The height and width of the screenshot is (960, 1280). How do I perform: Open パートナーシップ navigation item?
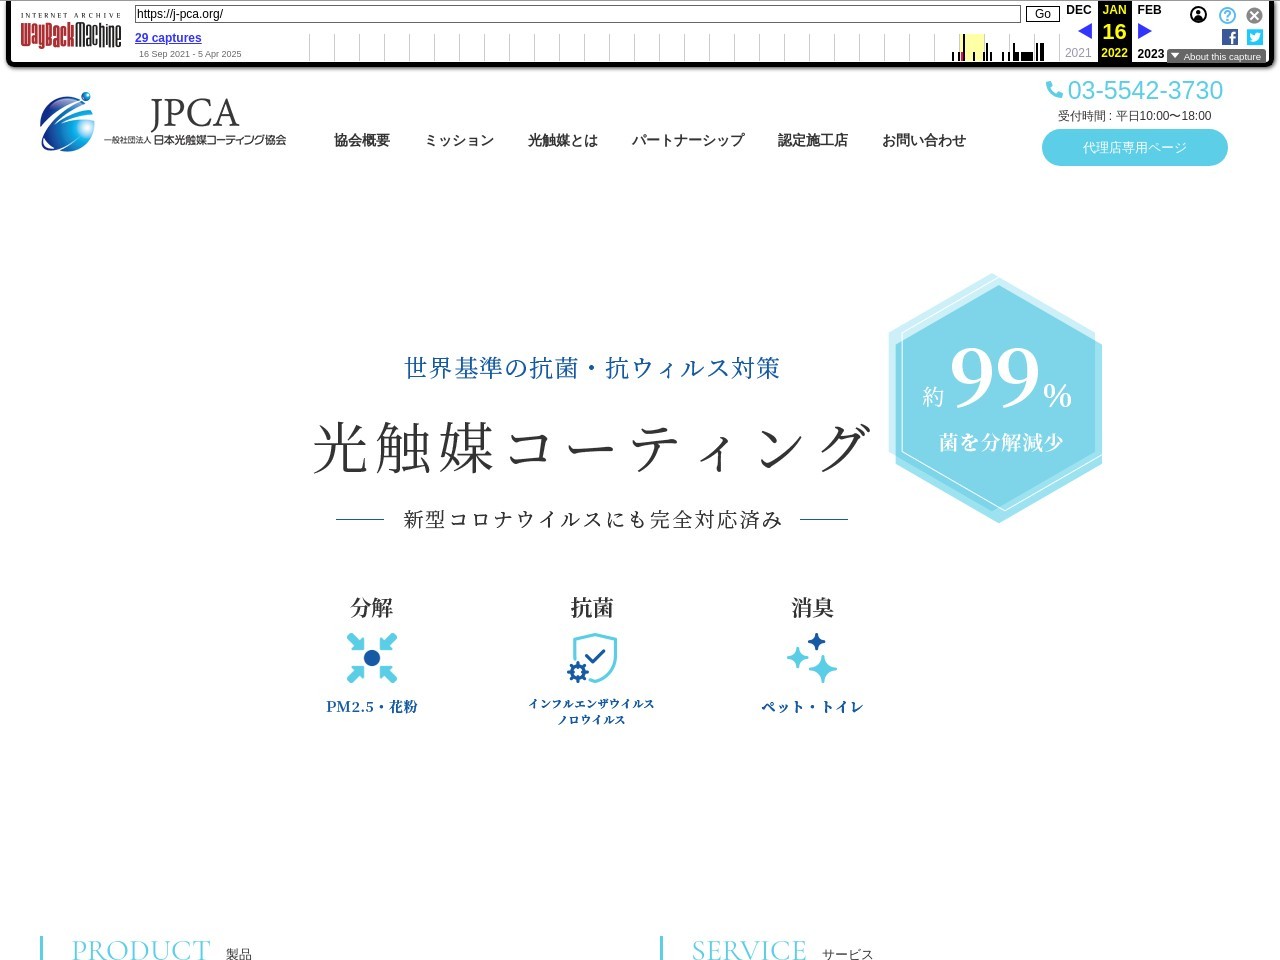point(688,141)
